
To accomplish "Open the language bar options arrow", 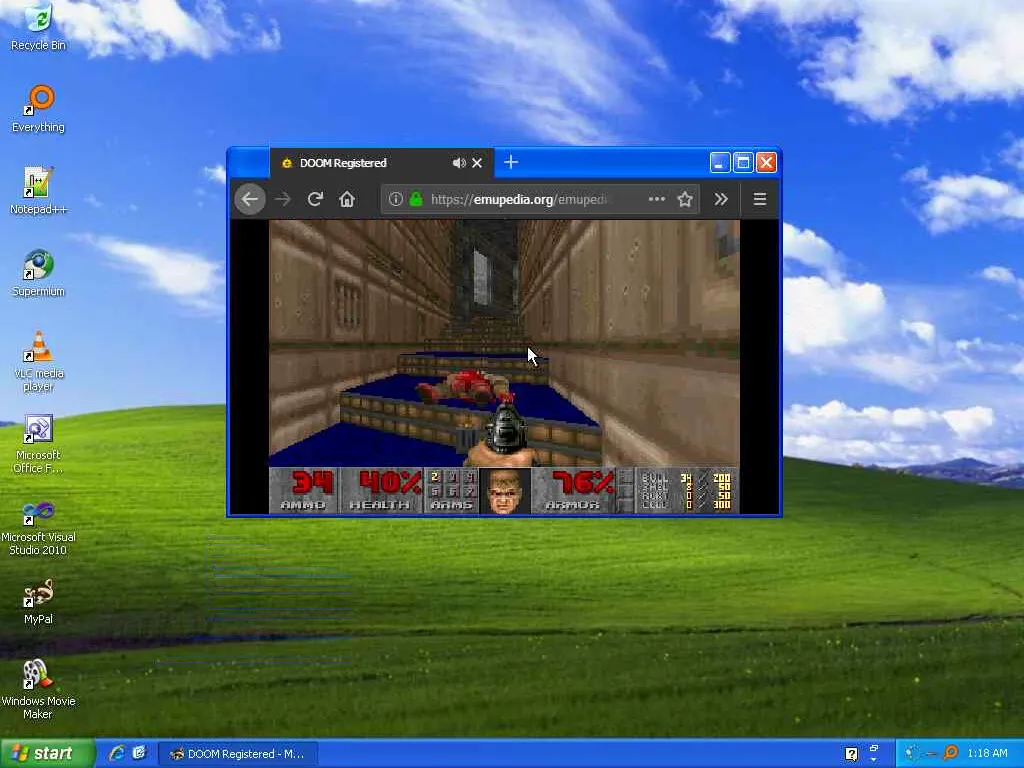I will point(874,760).
